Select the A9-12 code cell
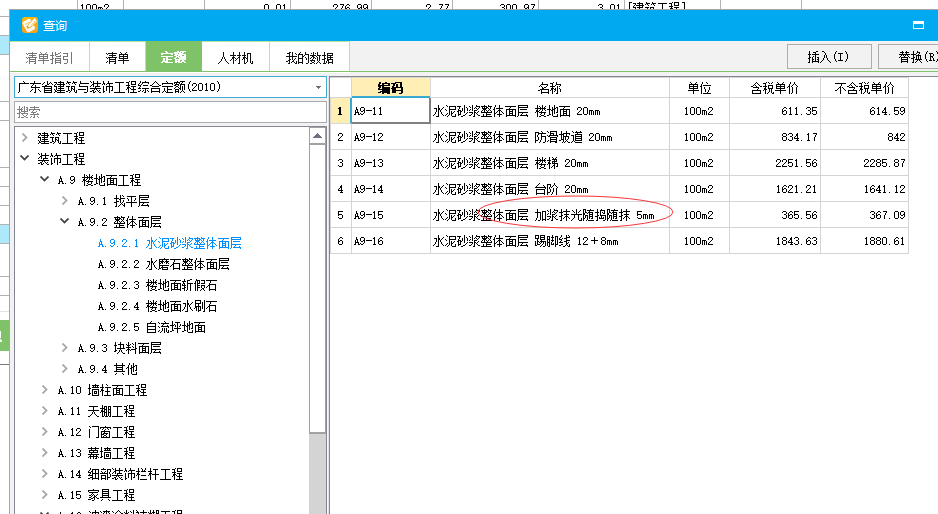The width and height of the screenshot is (938, 514). 391,137
